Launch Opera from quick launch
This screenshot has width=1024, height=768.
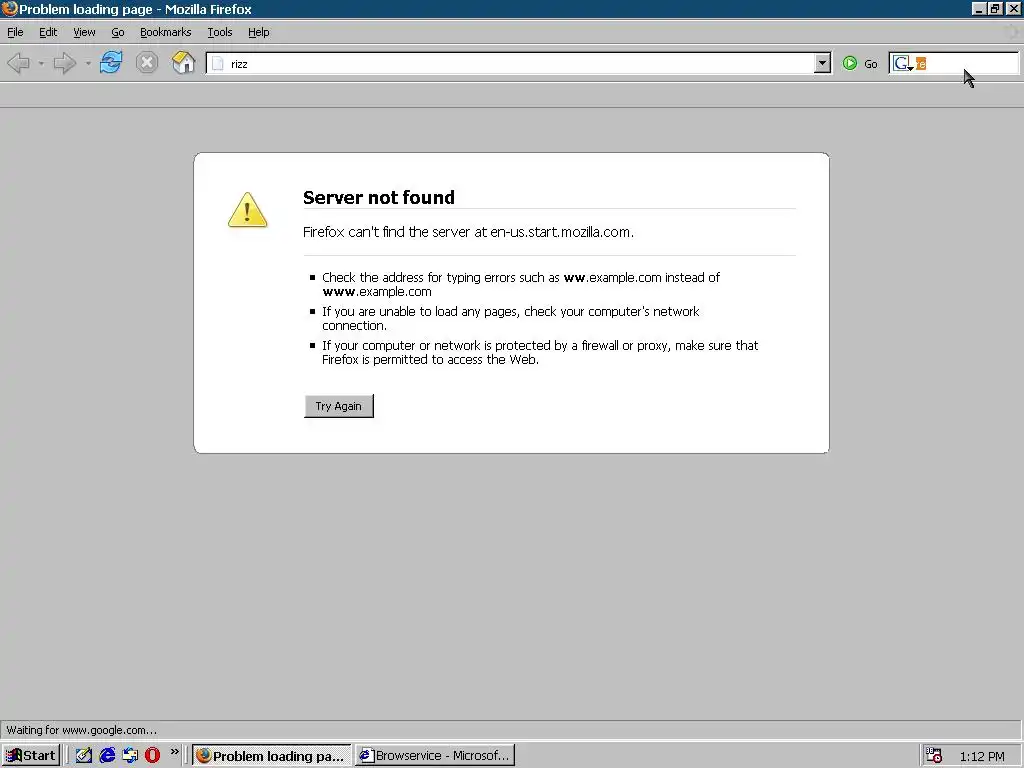pyautogui.click(x=153, y=756)
